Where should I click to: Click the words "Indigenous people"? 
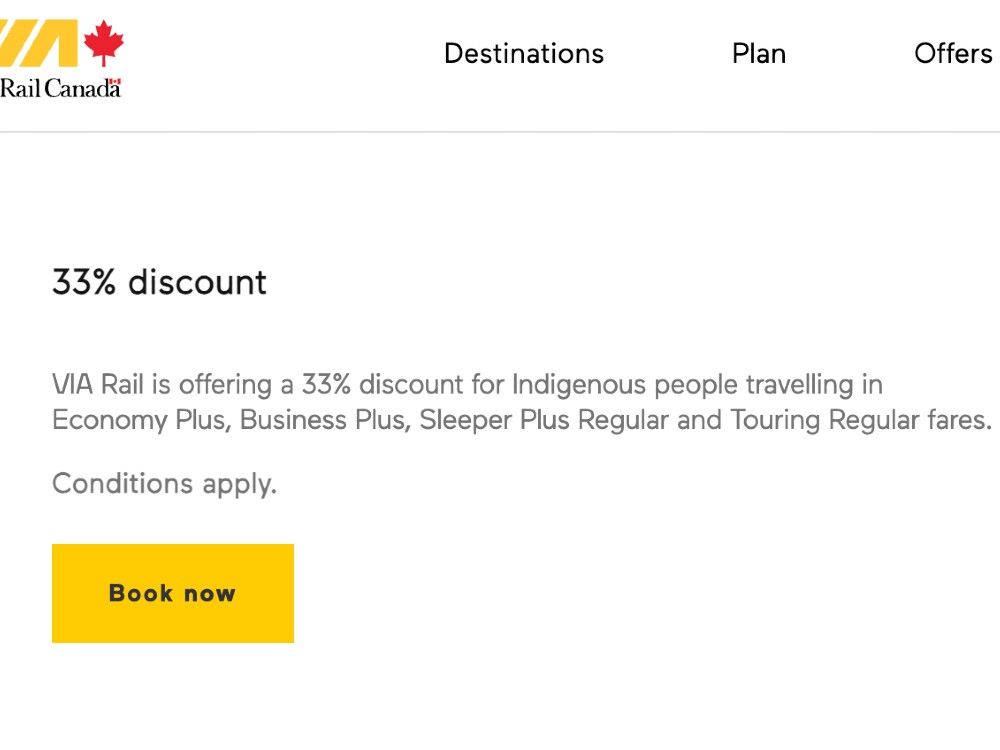click(617, 385)
